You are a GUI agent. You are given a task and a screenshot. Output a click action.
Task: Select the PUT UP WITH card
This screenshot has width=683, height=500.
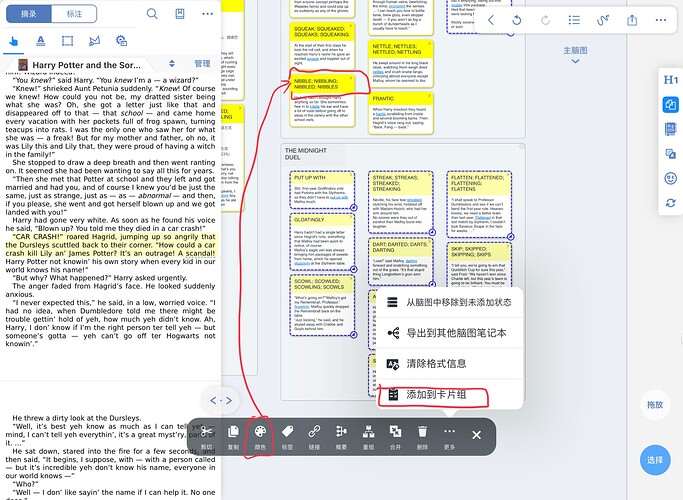[x=322, y=190]
